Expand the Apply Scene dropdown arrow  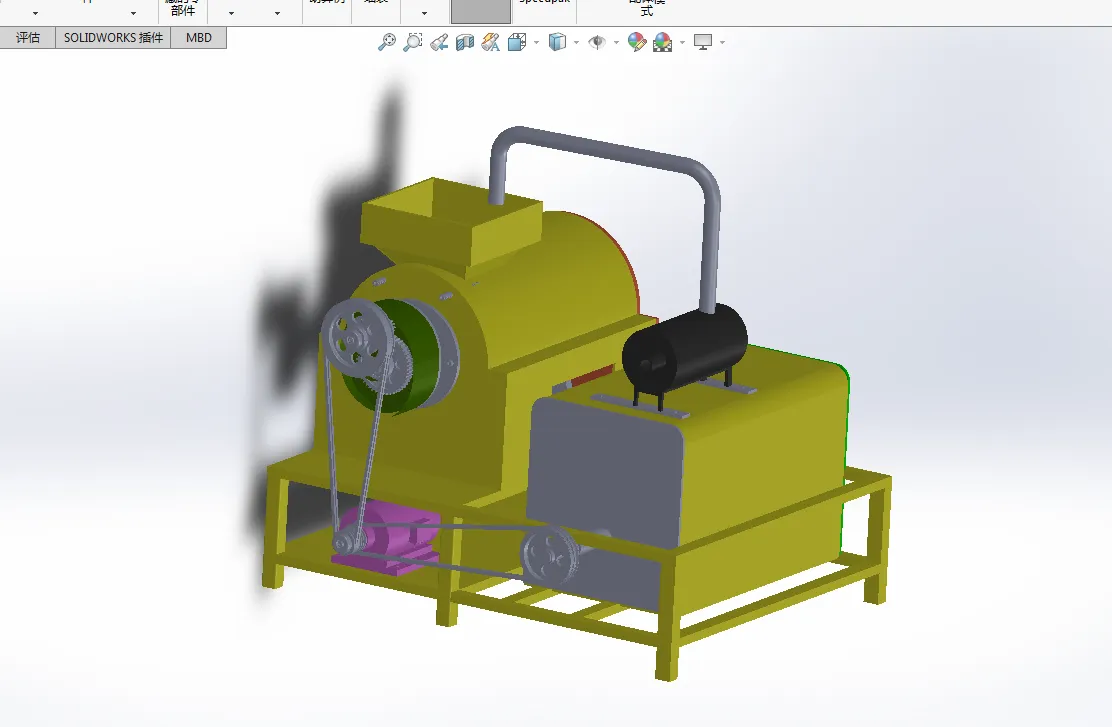[x=682, y=43]
